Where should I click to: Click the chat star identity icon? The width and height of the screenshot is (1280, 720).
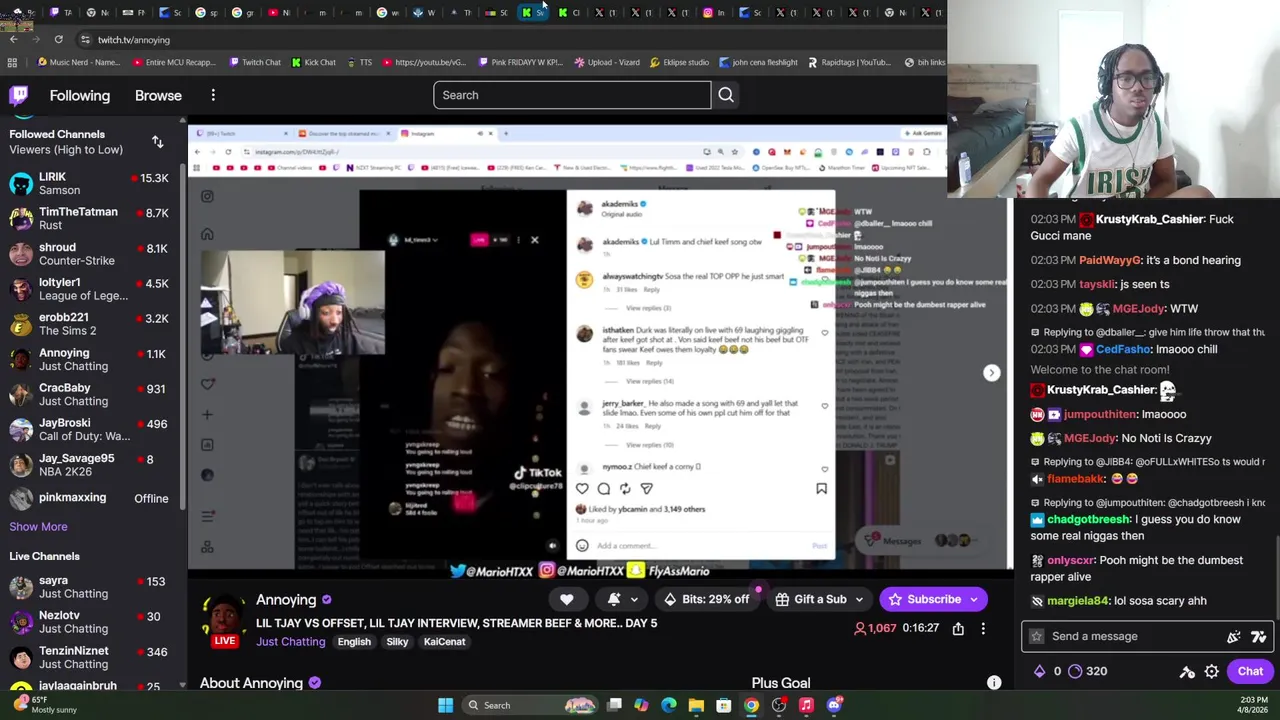coord(1036,636)
